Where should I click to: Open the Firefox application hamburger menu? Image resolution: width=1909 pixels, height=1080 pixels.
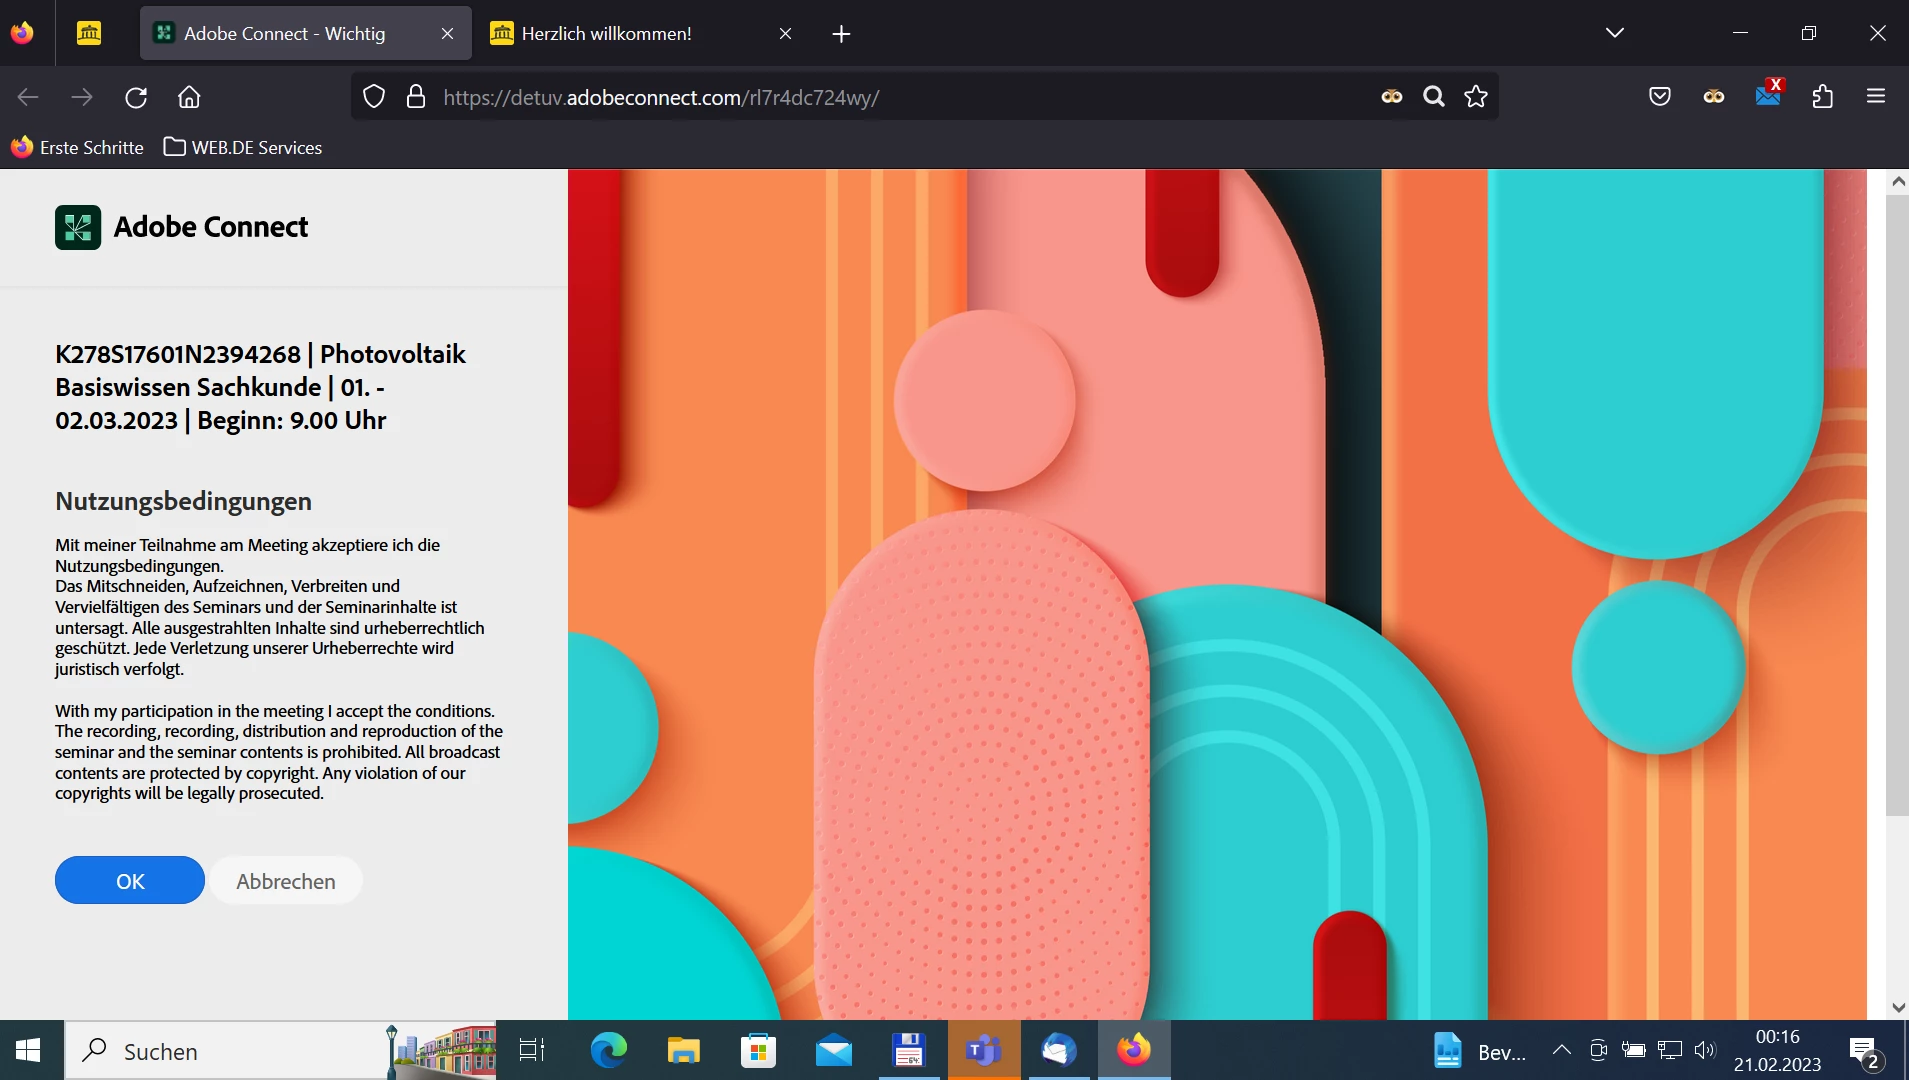[1876, 96]
